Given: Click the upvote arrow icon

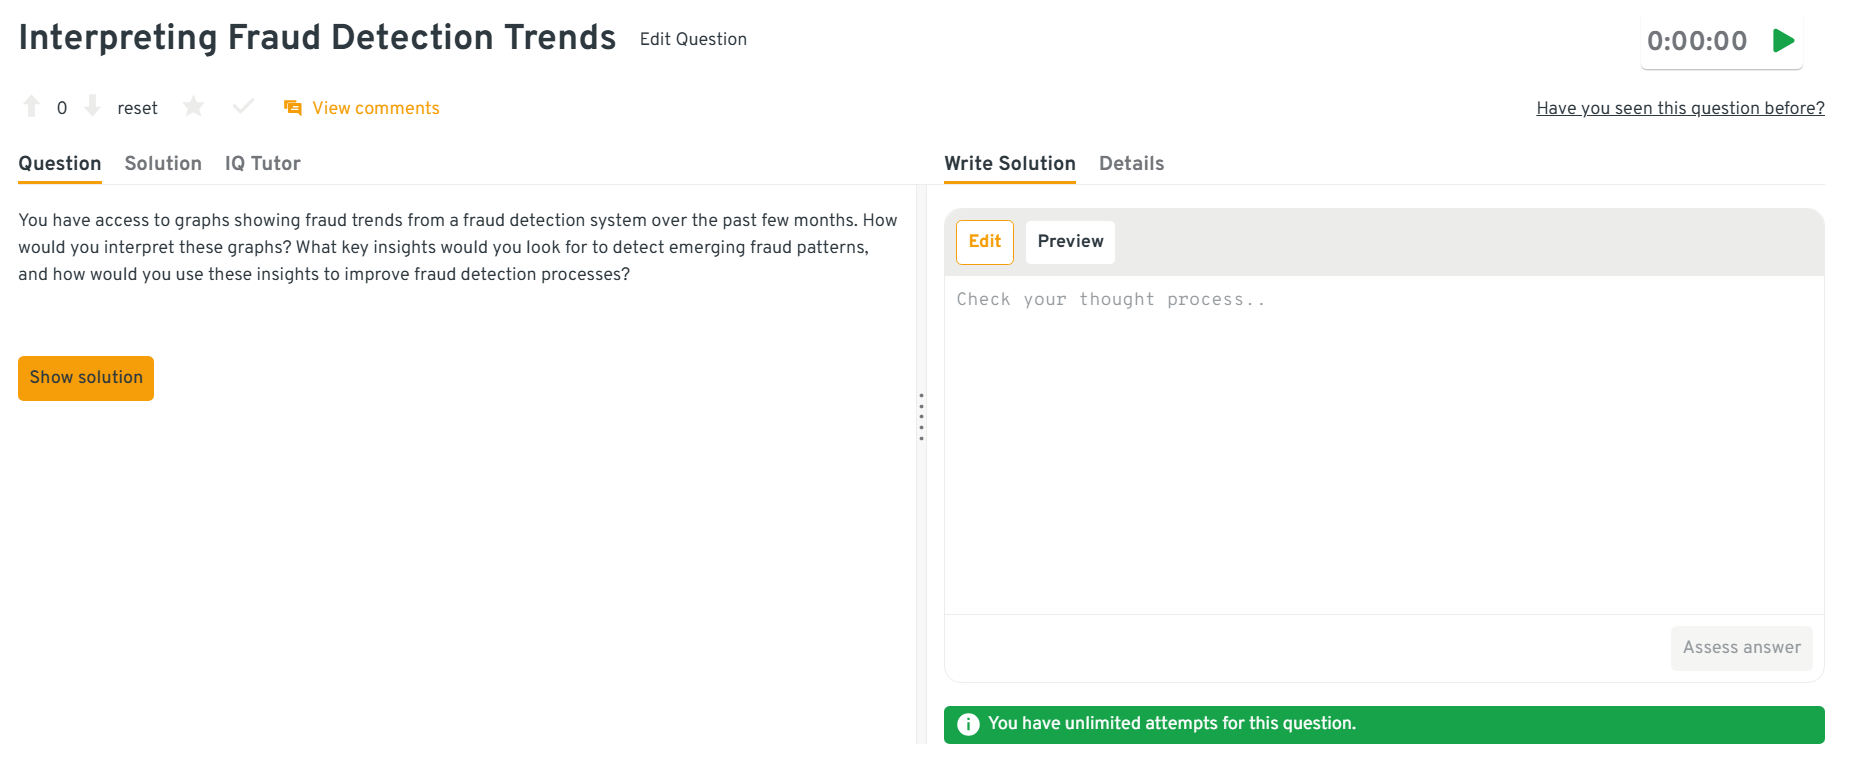Looking at the screenshot, I should pos(32,106).
